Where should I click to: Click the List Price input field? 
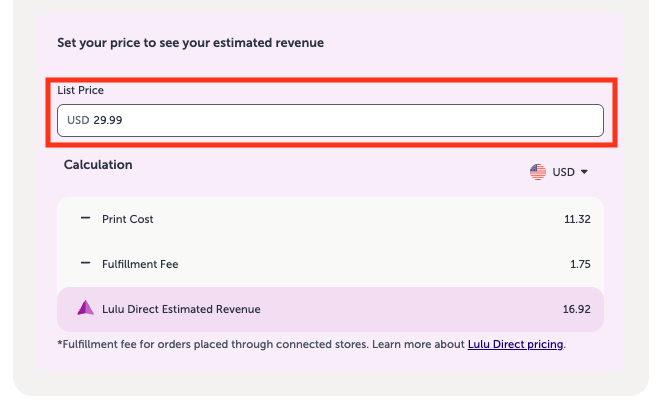click(330, 121)
